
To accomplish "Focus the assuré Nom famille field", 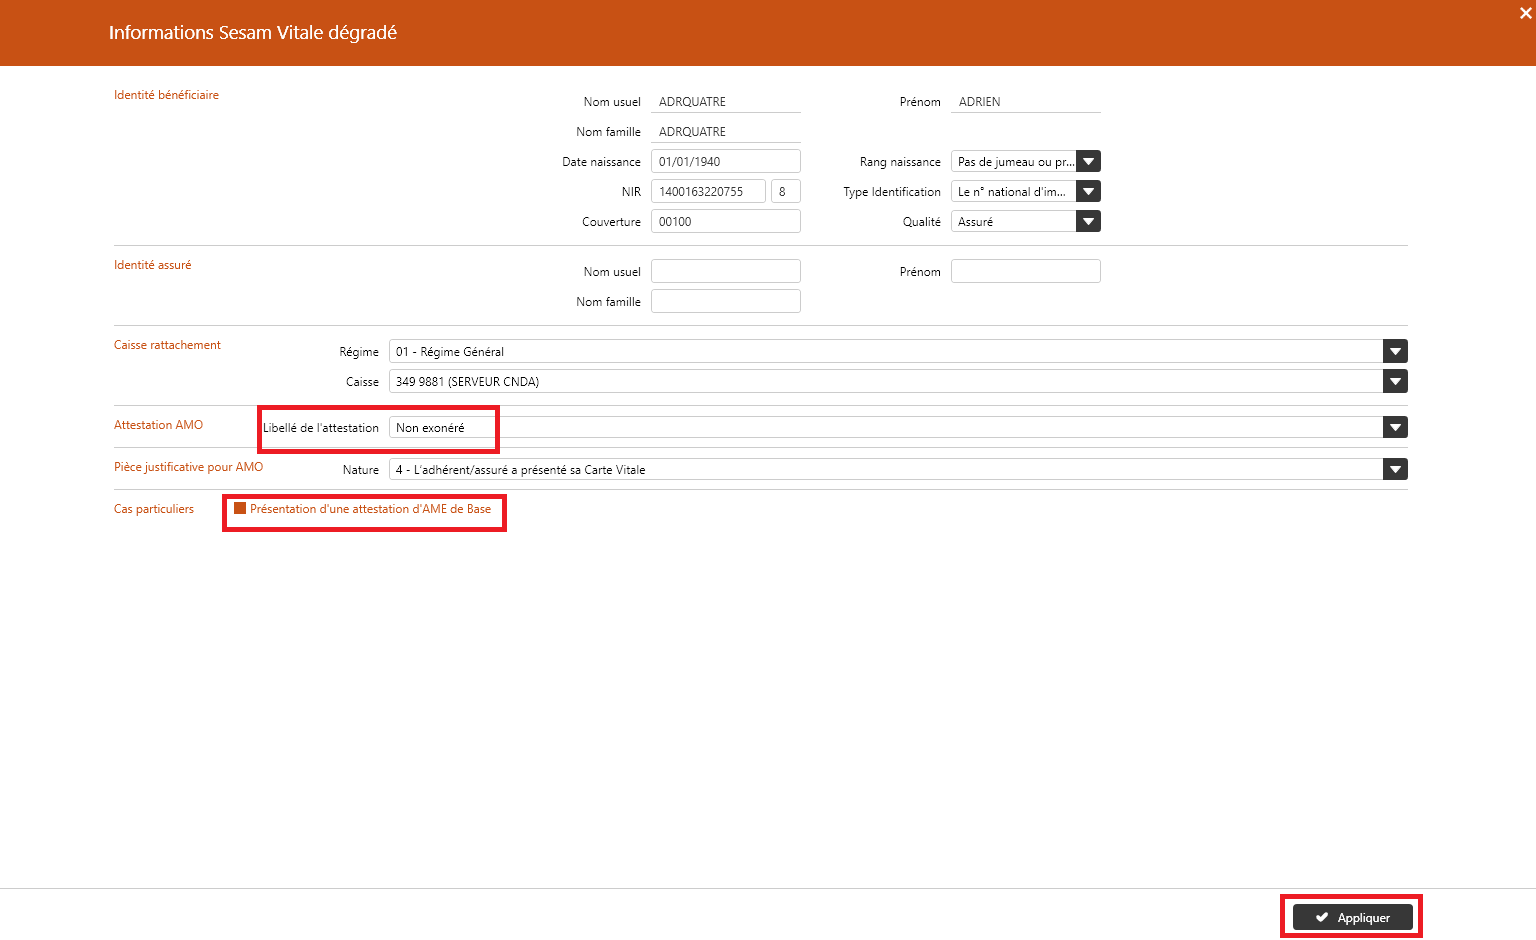I will click(x=725, y=301).
